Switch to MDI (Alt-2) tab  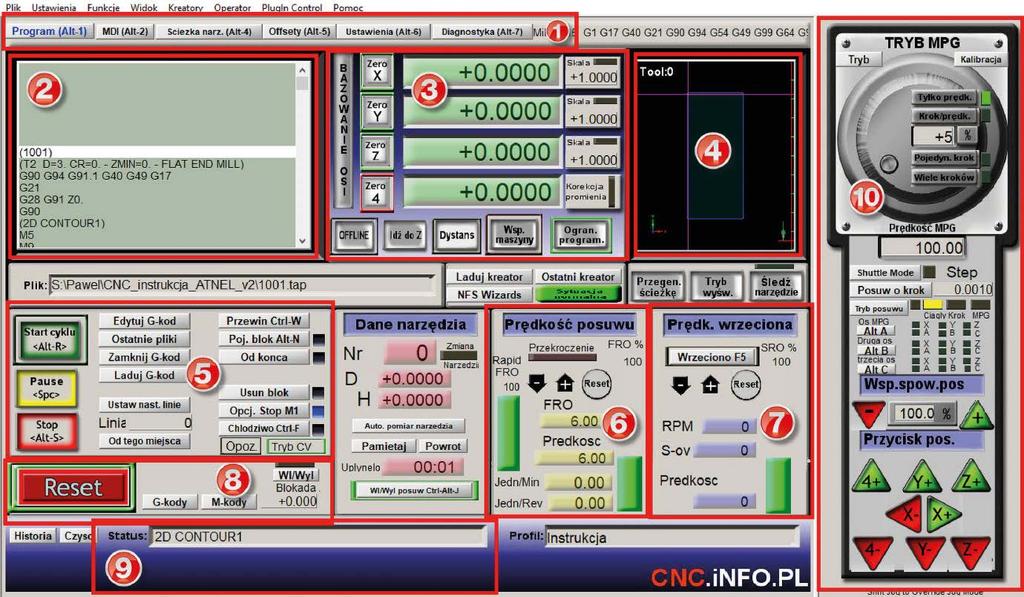(x=125, y=31)
